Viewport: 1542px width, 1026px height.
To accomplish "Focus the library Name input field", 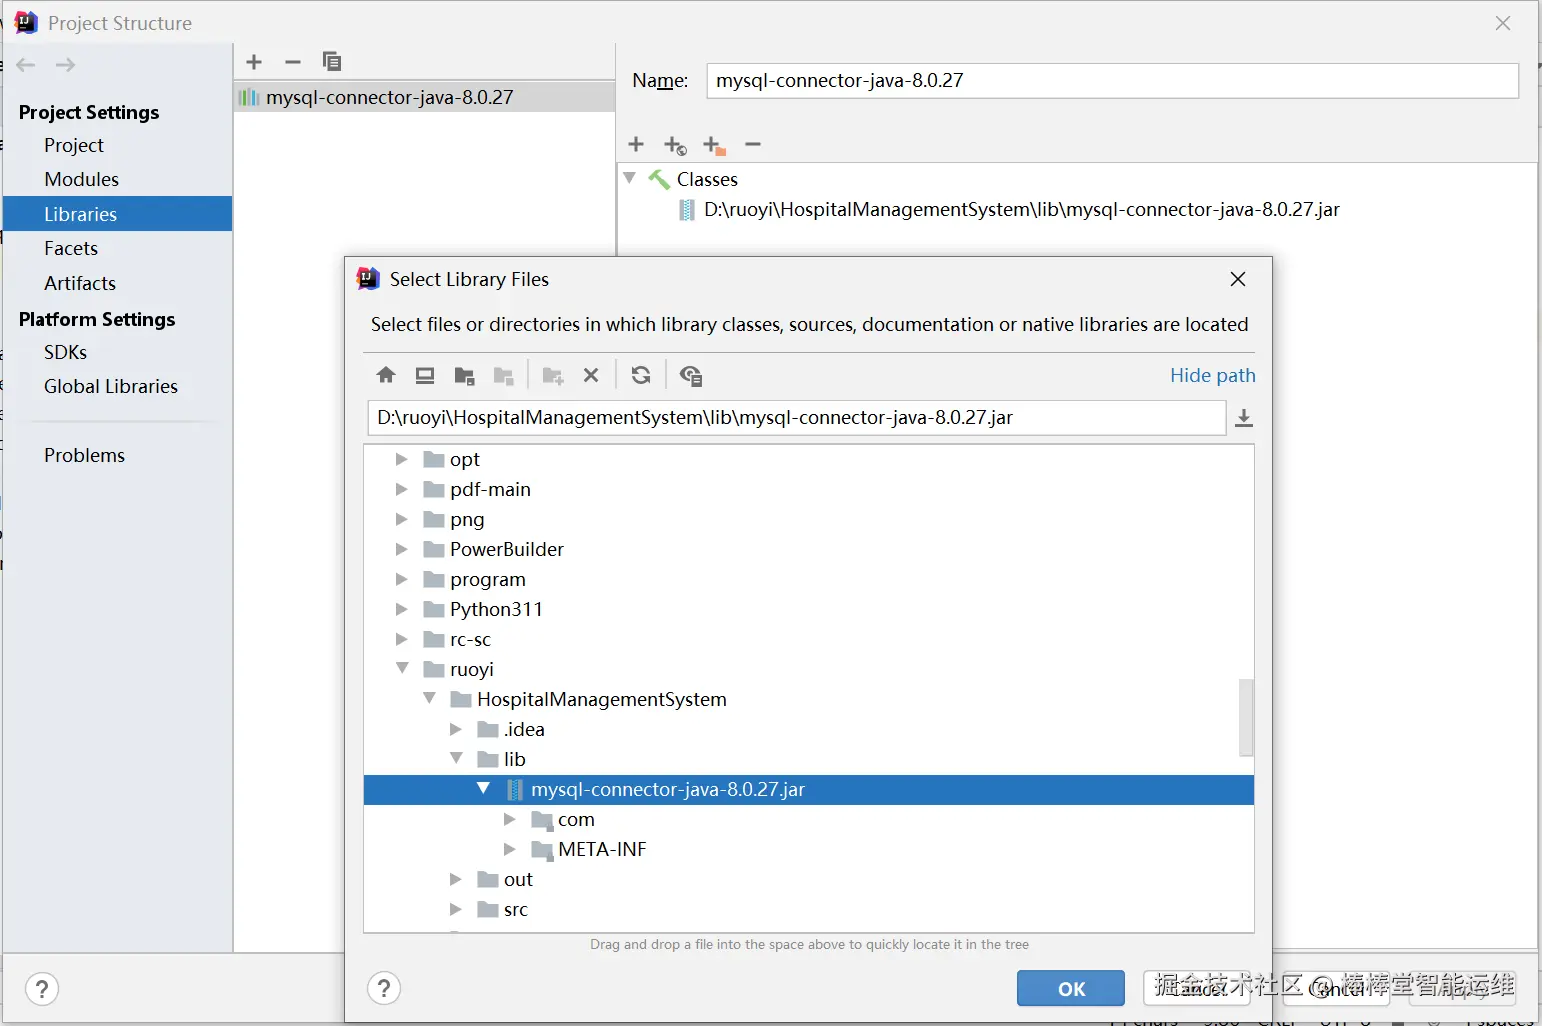I will point(1113,81).
